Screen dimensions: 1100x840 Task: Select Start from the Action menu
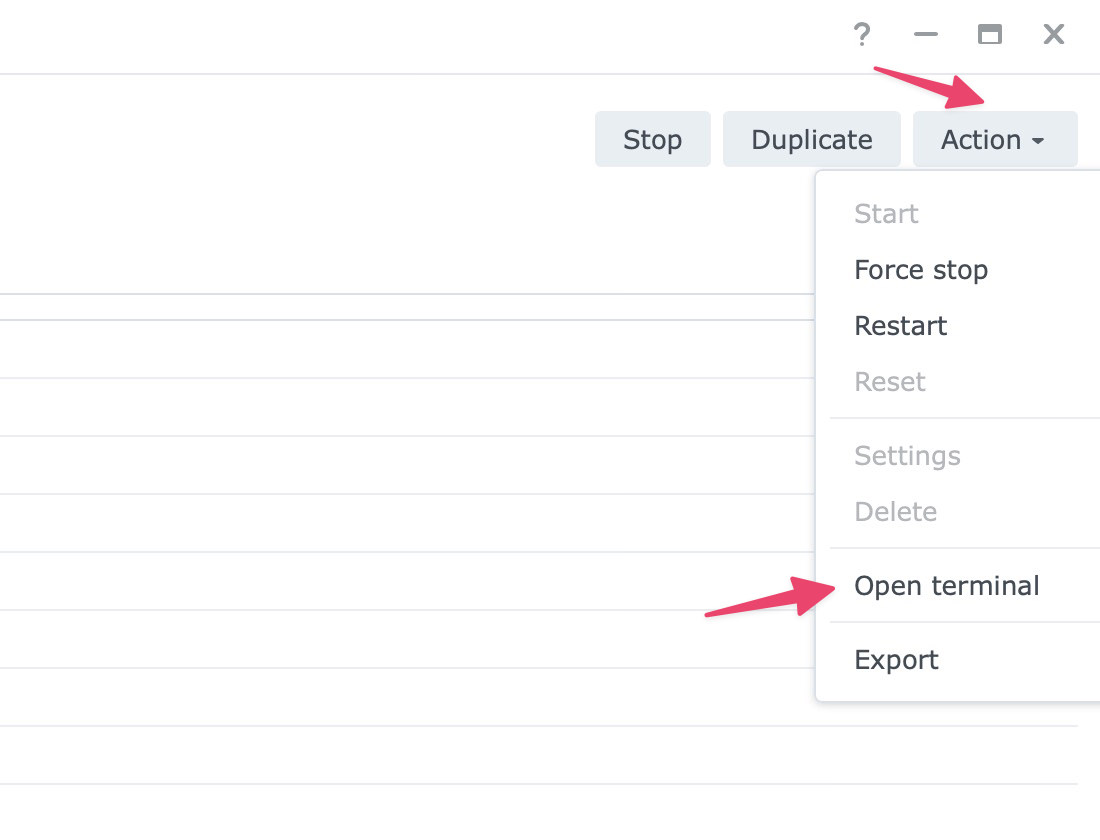(886, 214)
